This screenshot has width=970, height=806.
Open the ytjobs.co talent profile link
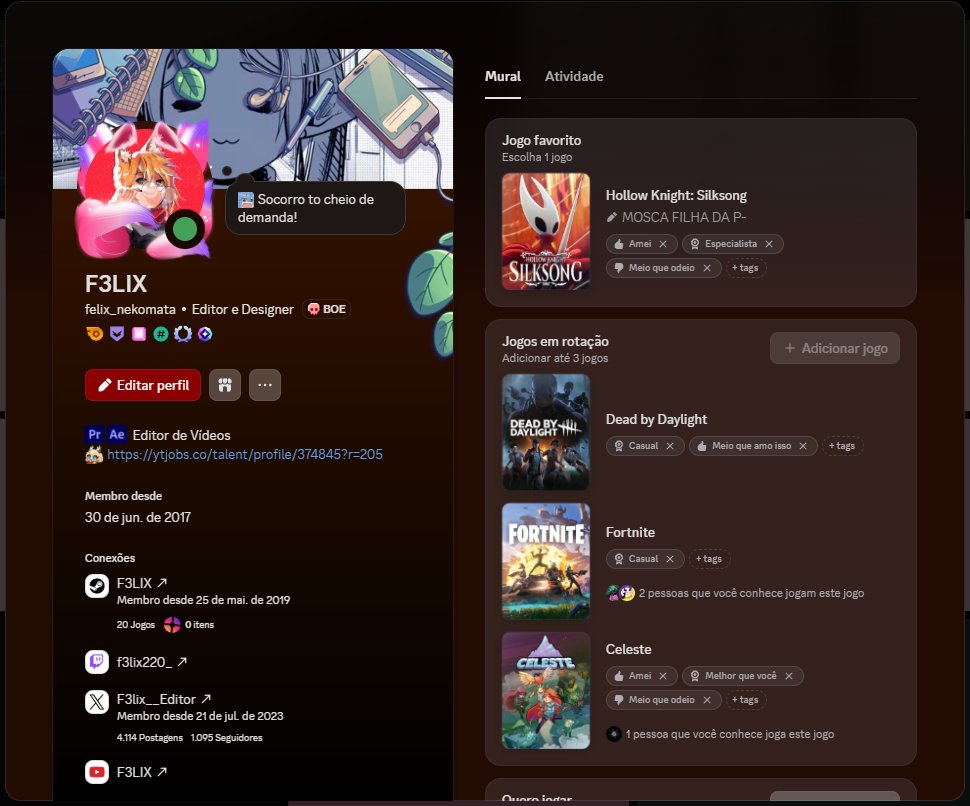pyautogui.click(x=245, y=455)
